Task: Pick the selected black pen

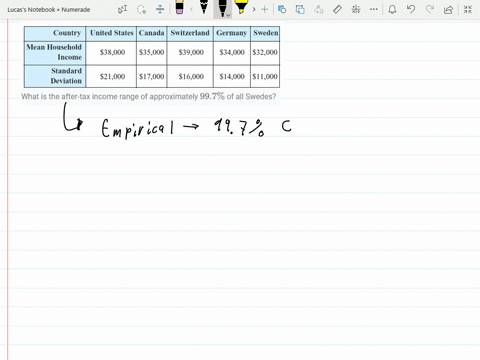Action: pyautogui.click(x=222, y=8)
